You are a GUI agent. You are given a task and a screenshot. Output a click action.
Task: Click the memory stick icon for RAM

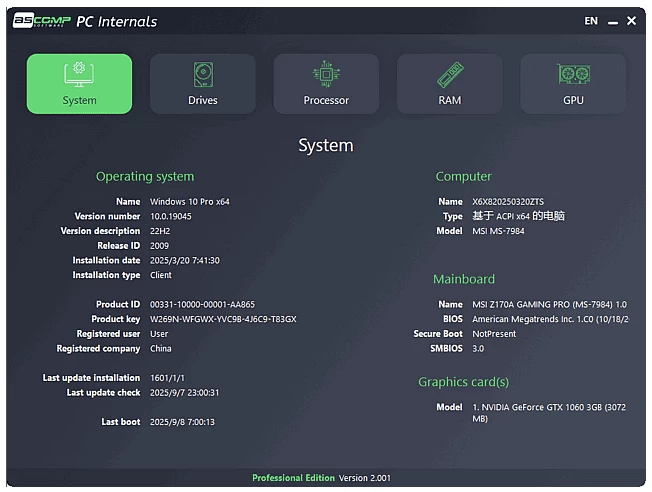point(449,75)
